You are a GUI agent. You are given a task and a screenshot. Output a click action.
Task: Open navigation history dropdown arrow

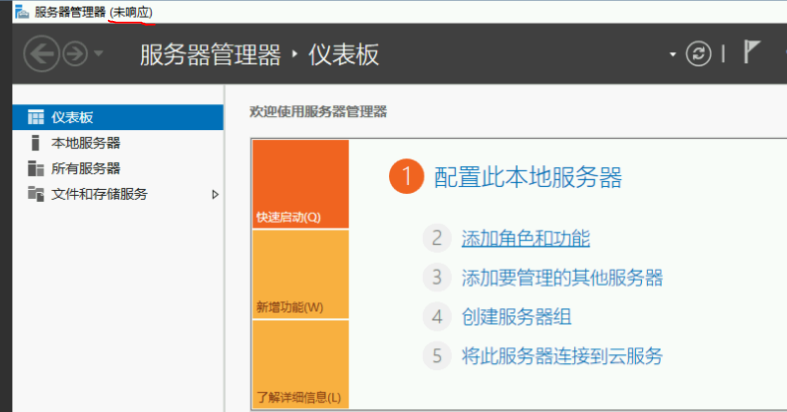point(98,53)
